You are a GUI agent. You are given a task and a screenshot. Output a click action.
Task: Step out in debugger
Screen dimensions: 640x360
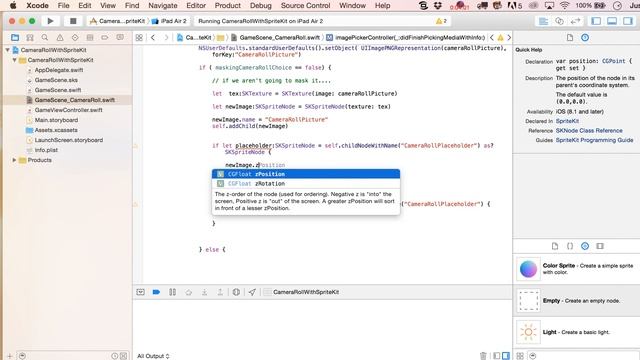click(220, 292)
